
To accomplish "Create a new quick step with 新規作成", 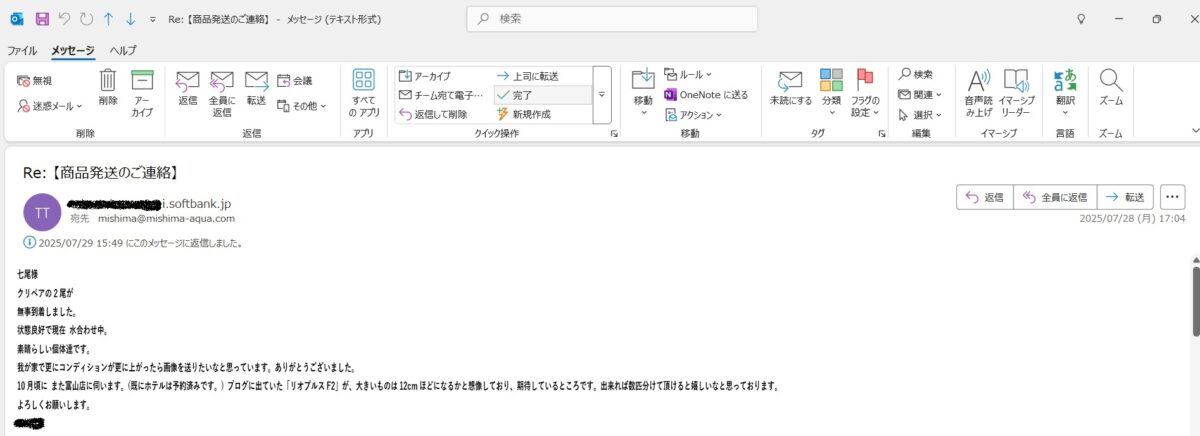I will coord(524,114).
